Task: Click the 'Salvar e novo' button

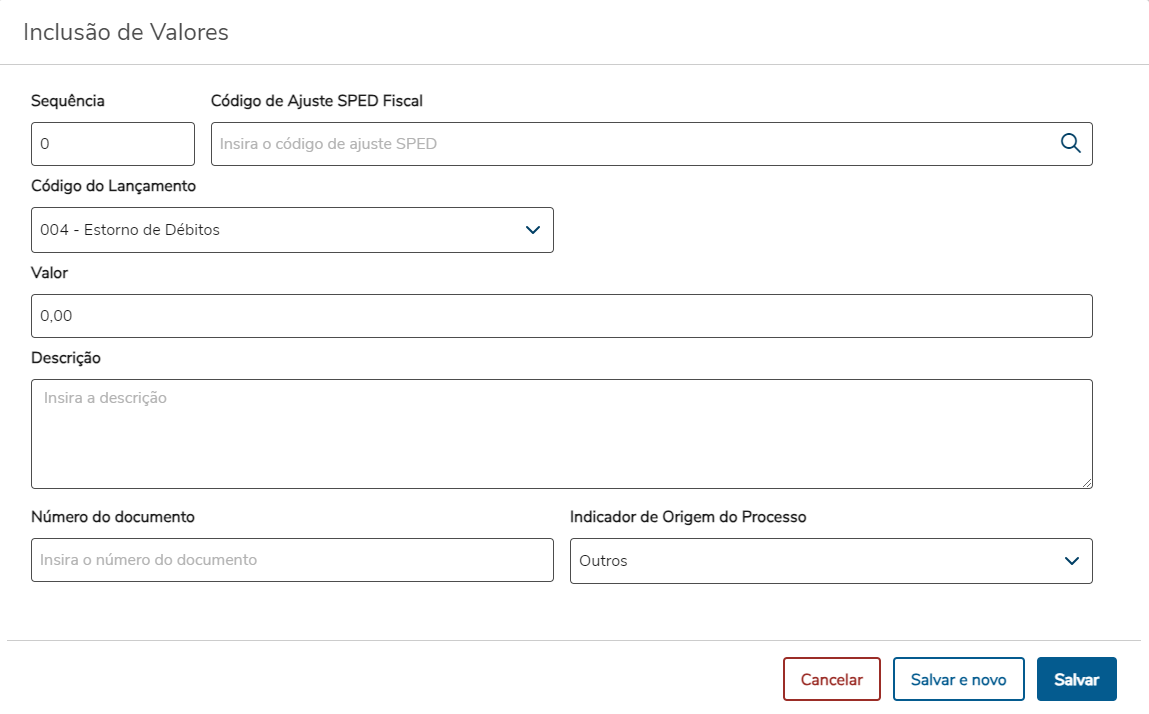Action: pos(958,679)
